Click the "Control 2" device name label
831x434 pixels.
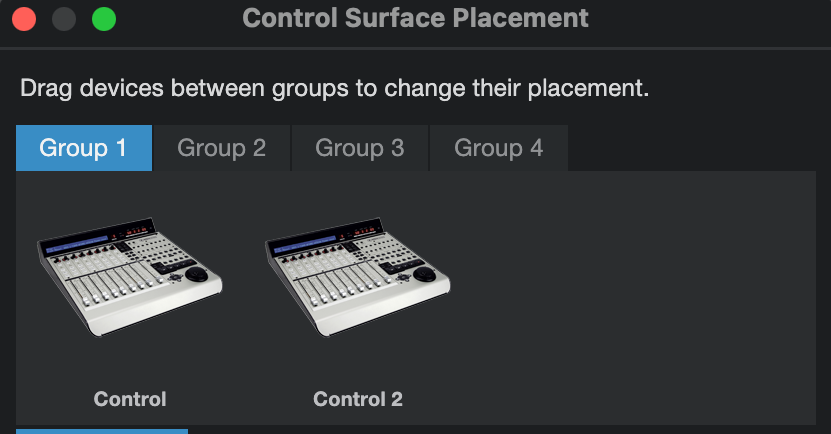pyautogui.click(x=358, y=399)
